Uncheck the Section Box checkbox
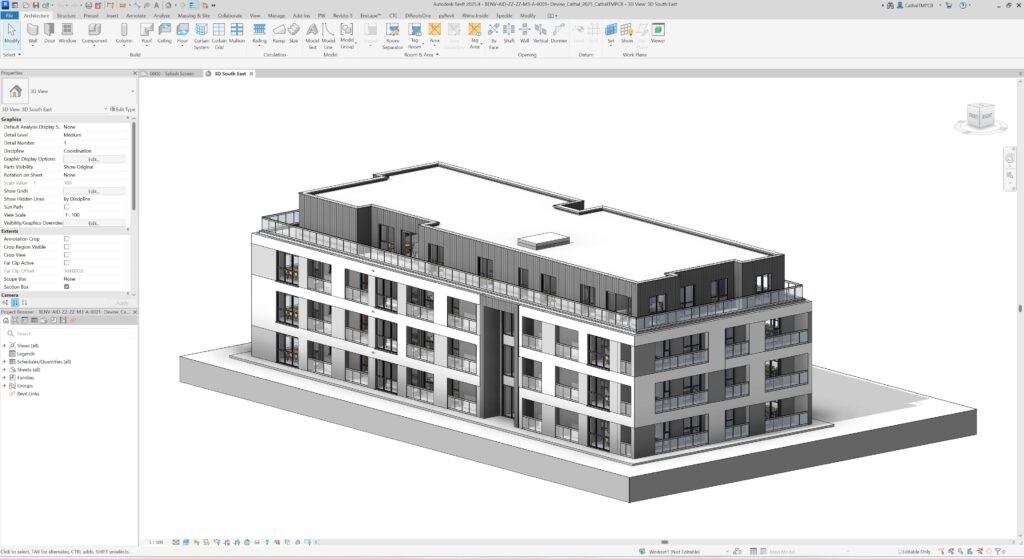1024x559 pixels. pos(67,287)
